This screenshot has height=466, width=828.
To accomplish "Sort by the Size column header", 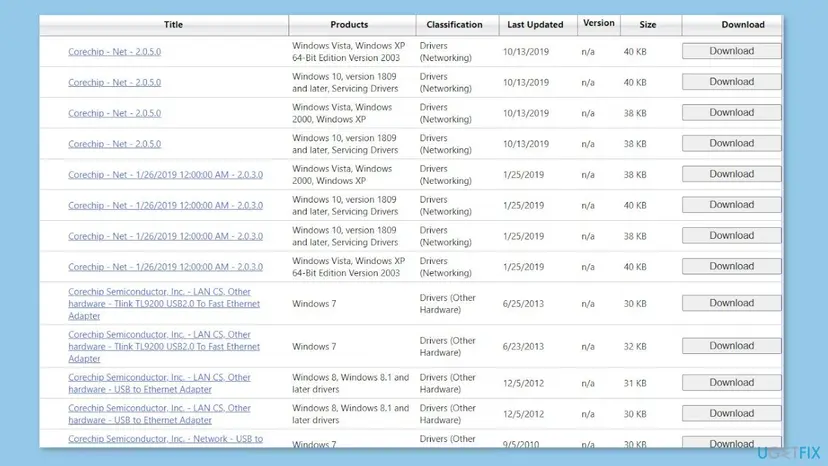I will click(x=647, y=24).
